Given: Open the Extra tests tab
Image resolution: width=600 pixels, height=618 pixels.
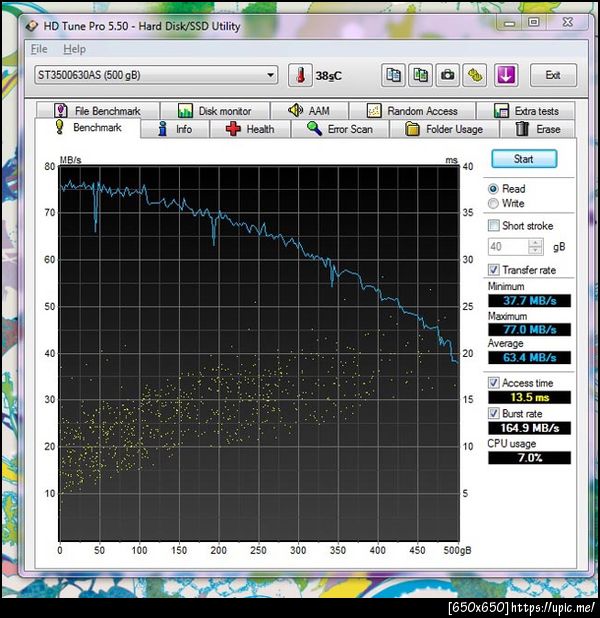Looking at the screenshot, I should pyautogui.click(x=526, y=111).
